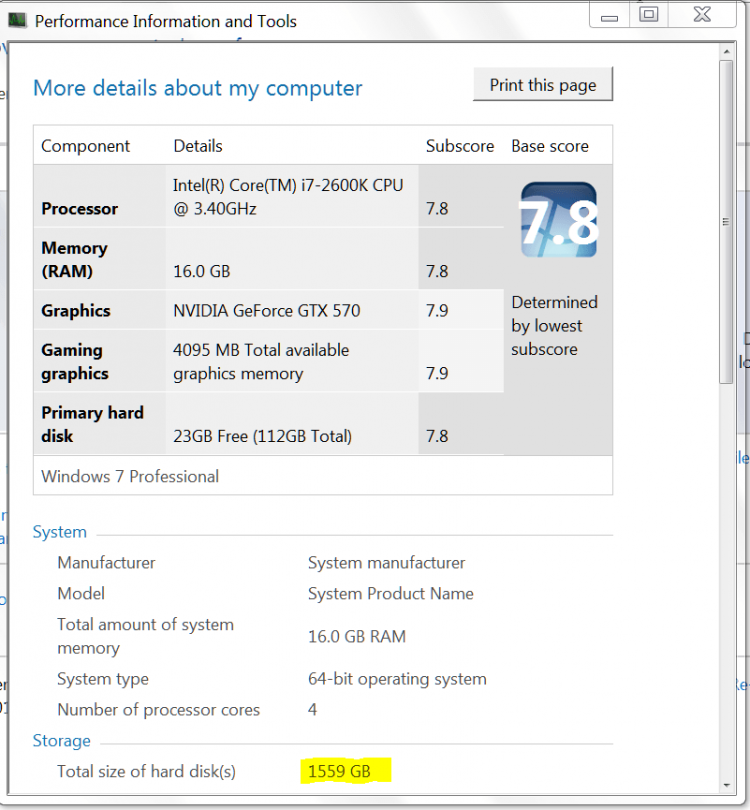Select the Details column header
The image size is (750, 810).
tap(198, 146)
